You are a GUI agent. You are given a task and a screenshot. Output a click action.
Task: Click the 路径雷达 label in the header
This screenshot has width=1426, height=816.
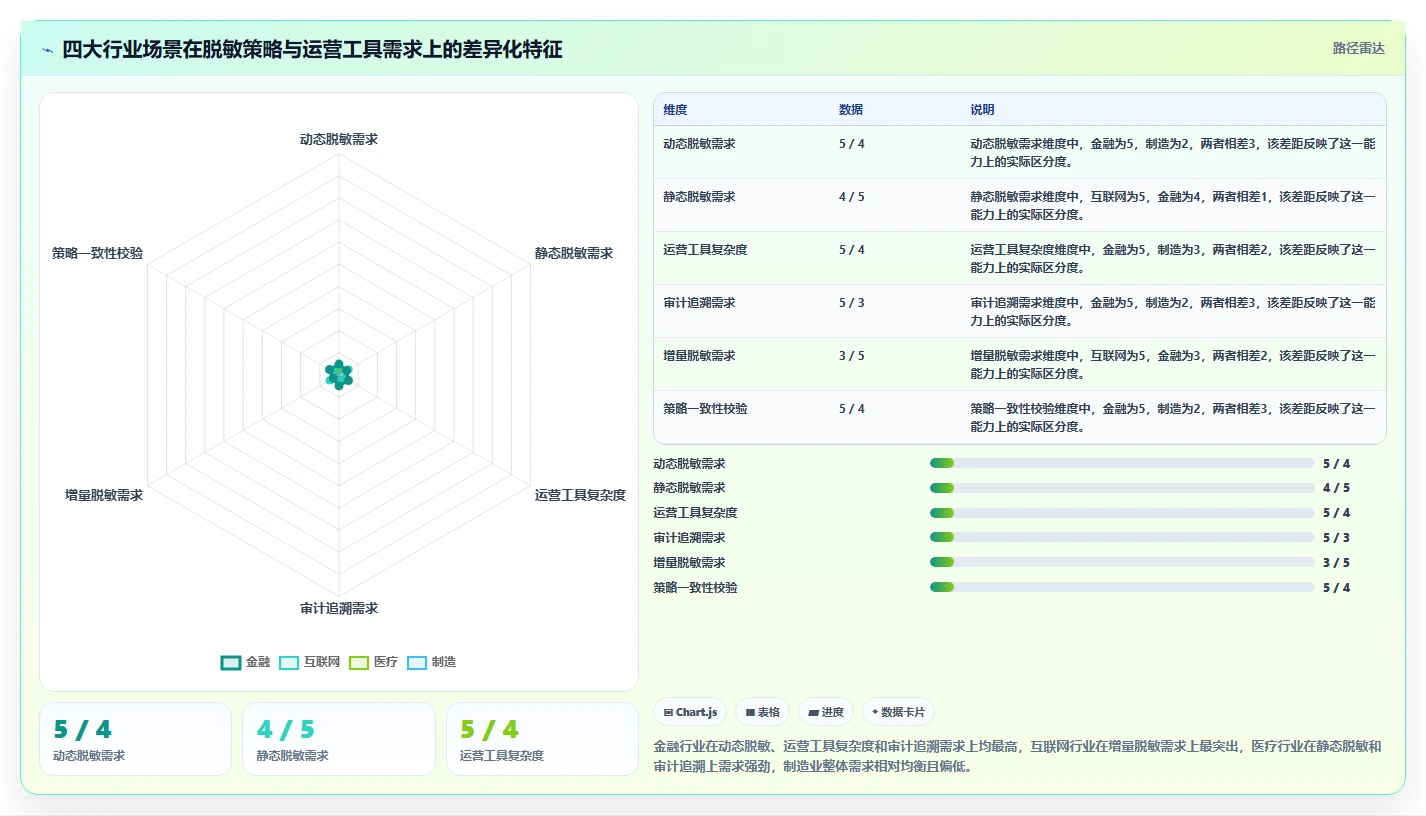1359,48
